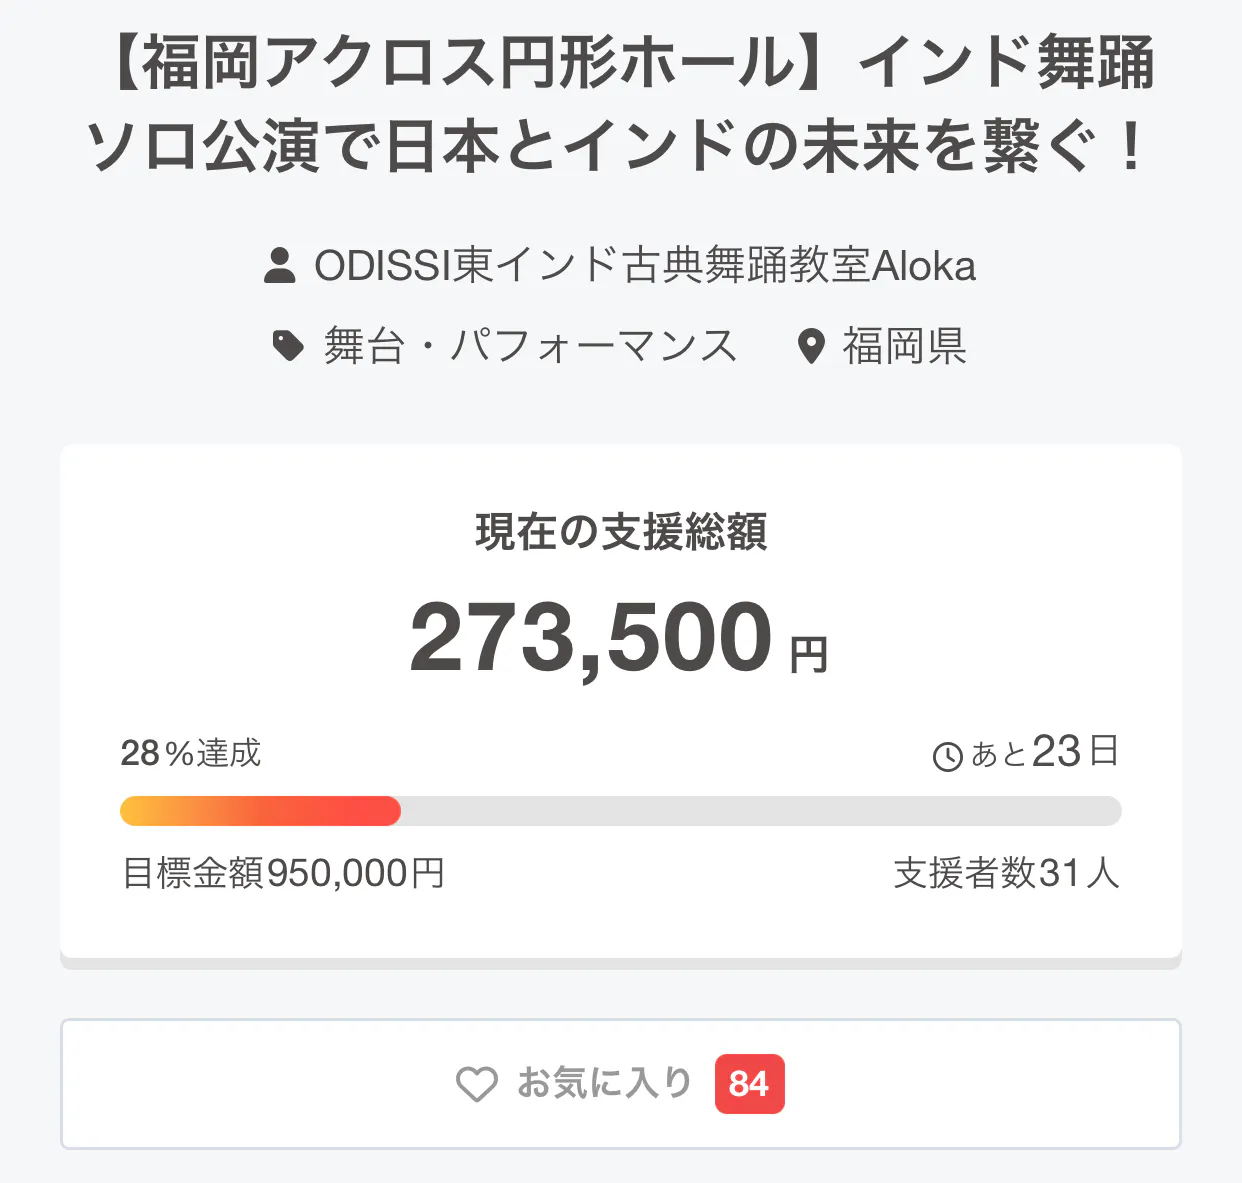The height and width of the screenshot is (1183, 1242).
Task: Click the heart icon in お気に入り button
Action: [x=477, y=1084]
